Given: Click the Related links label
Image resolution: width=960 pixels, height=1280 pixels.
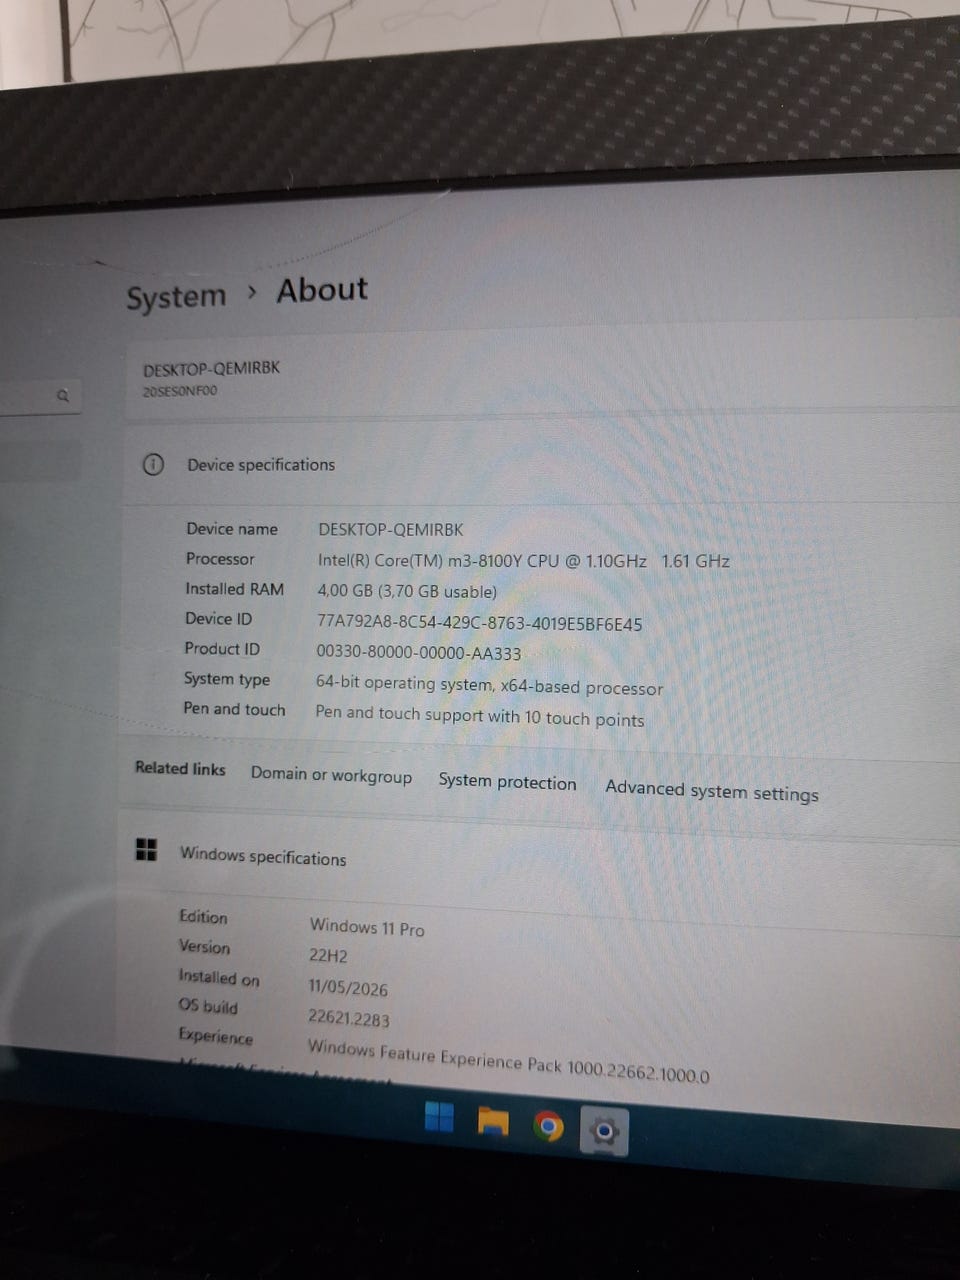Looking at the screenshot, I should (180, 768).
